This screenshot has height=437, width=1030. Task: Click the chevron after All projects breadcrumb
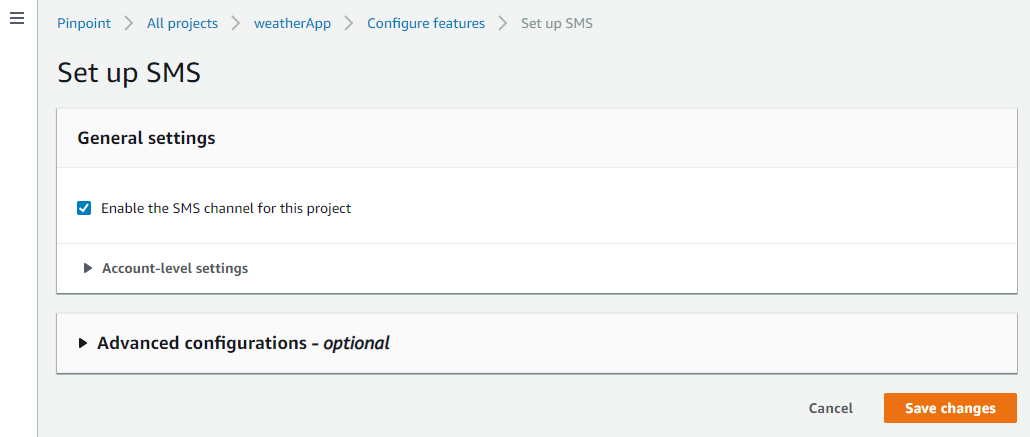235,23
